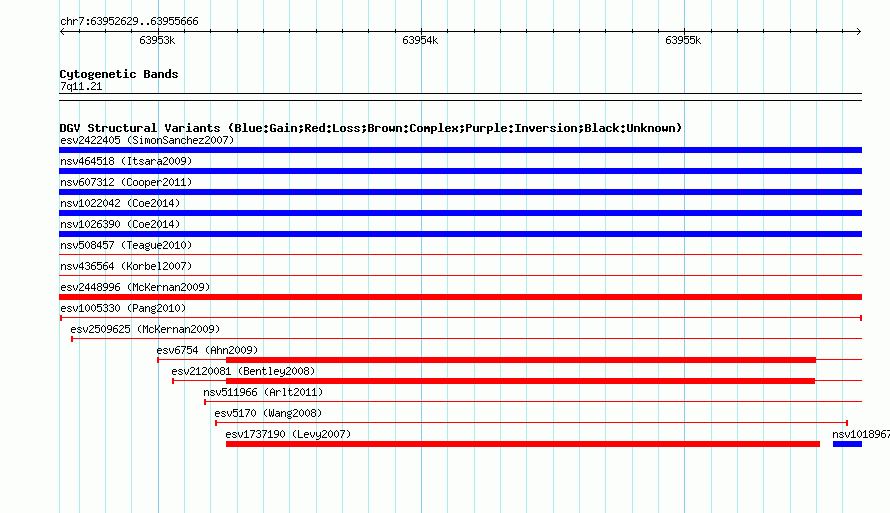Click the DGV Structural Variants track title
This screenshot has width=890, height=513.
click(x=371, y=128)
